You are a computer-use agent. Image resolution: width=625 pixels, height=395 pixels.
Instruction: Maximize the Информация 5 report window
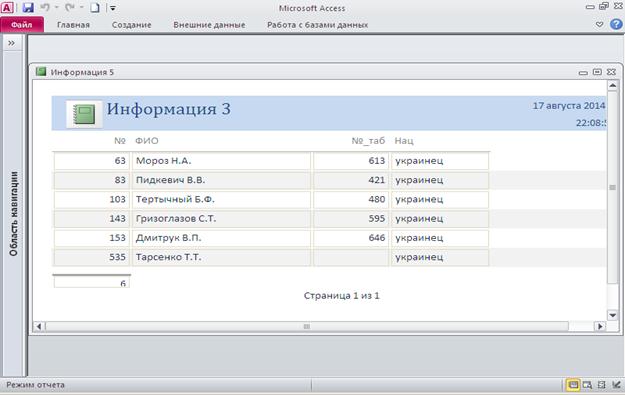click(x=597, y=72)
